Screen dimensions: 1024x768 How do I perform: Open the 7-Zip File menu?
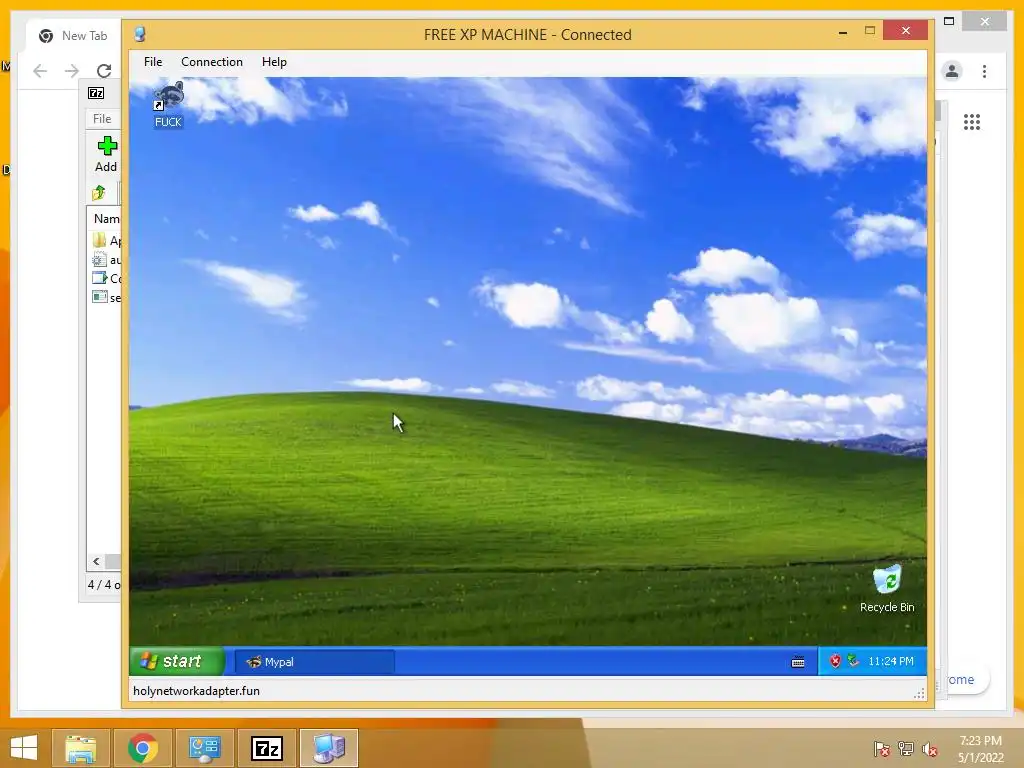pyautogui.click(x=102, y=118)
